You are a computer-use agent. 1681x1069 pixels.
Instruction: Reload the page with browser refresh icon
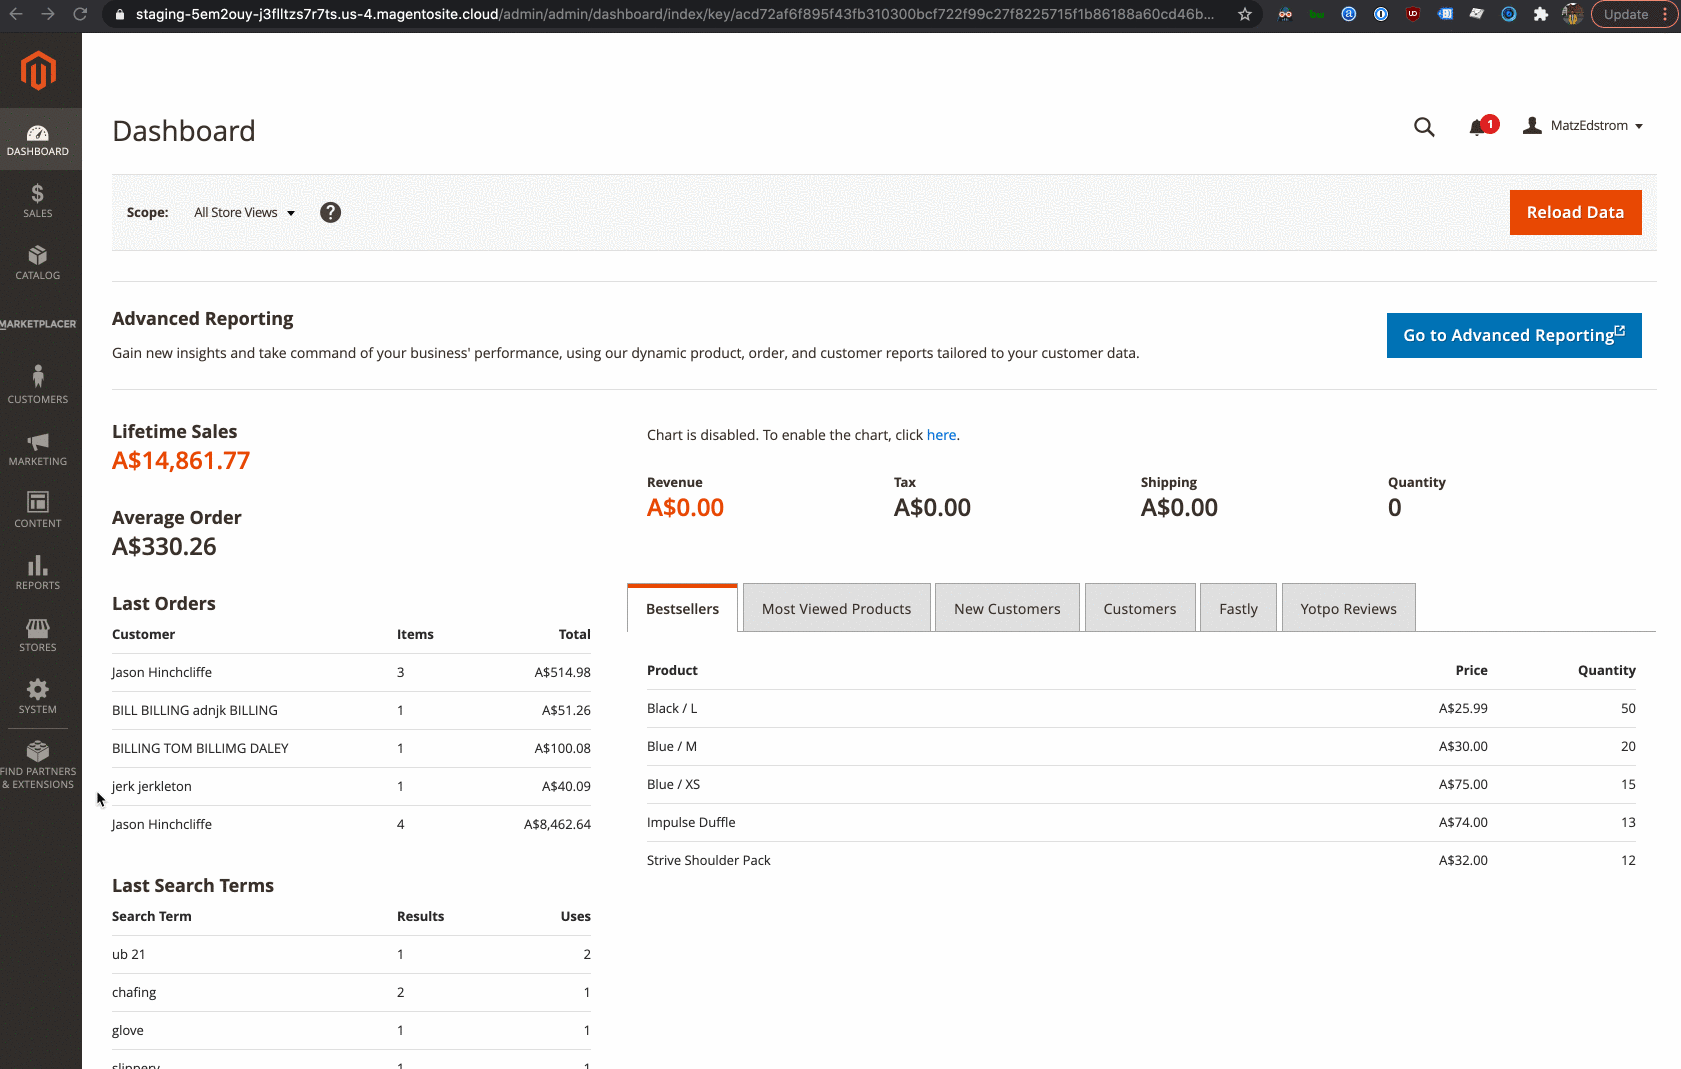click(80, 14)
